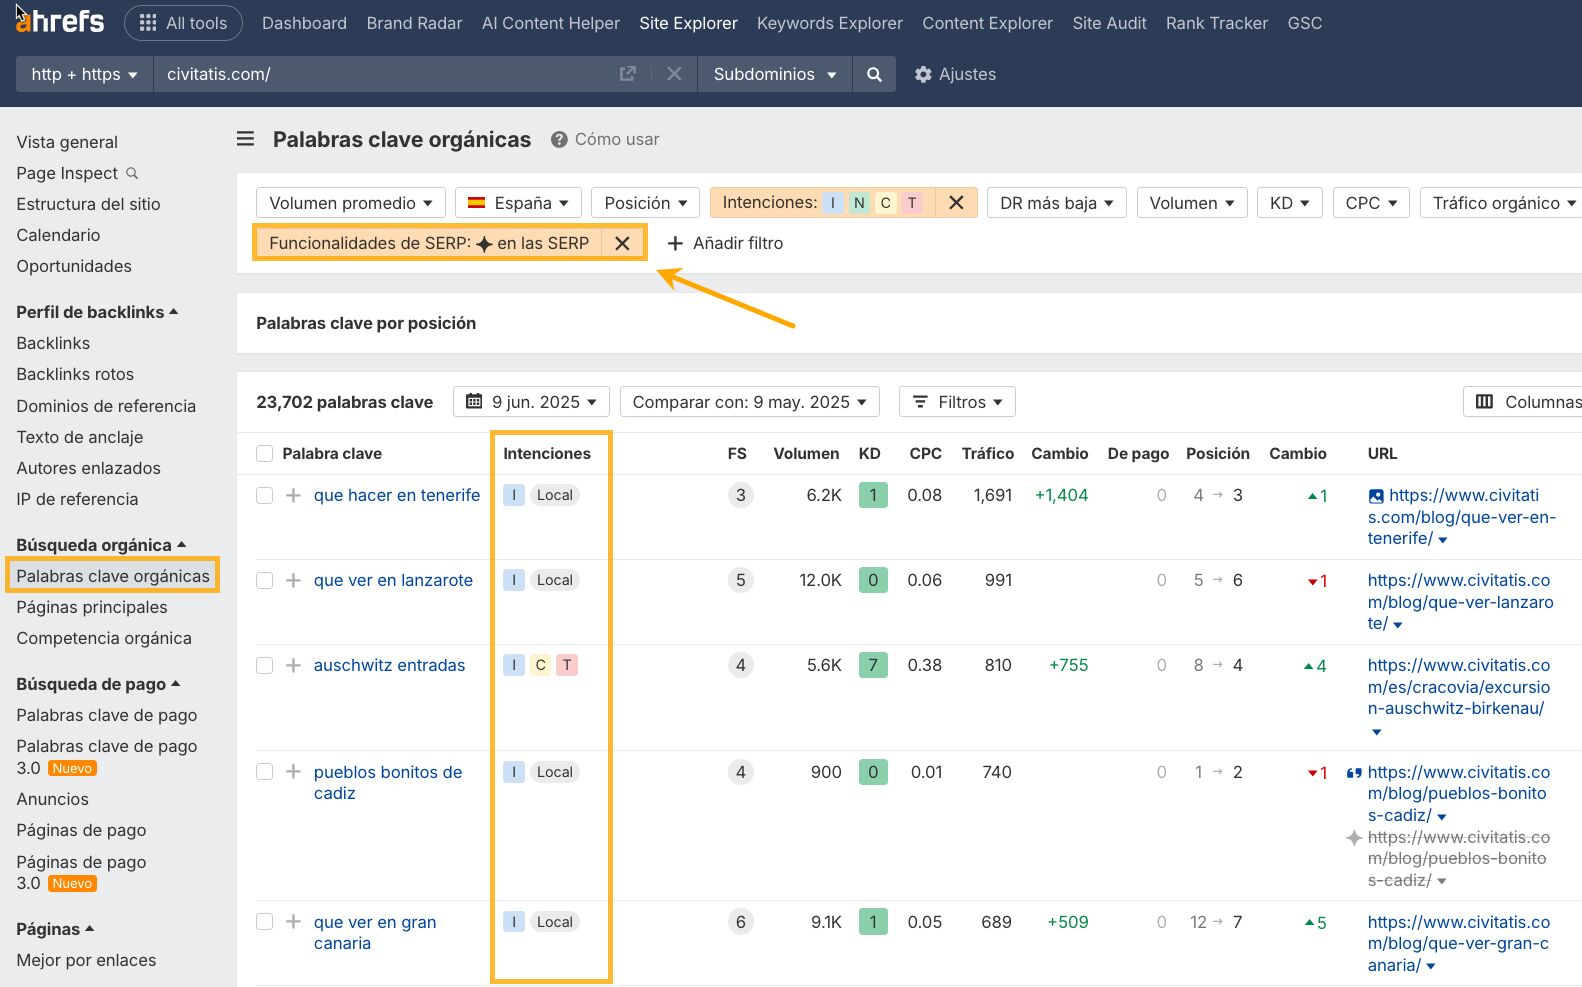
Task: Add 'que hacer en tenerife' with plus icon
Action: point(293,495)
